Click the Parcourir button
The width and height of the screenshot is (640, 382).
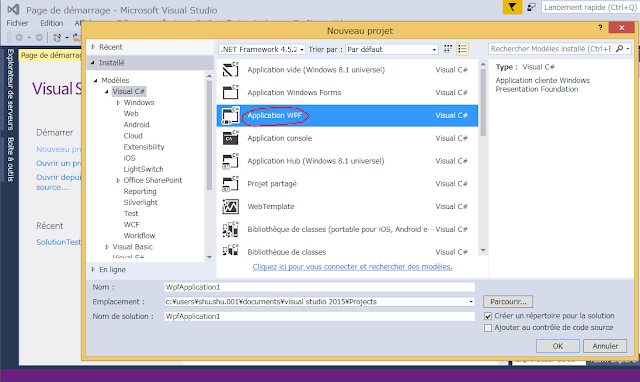click(x=508, y=302)
